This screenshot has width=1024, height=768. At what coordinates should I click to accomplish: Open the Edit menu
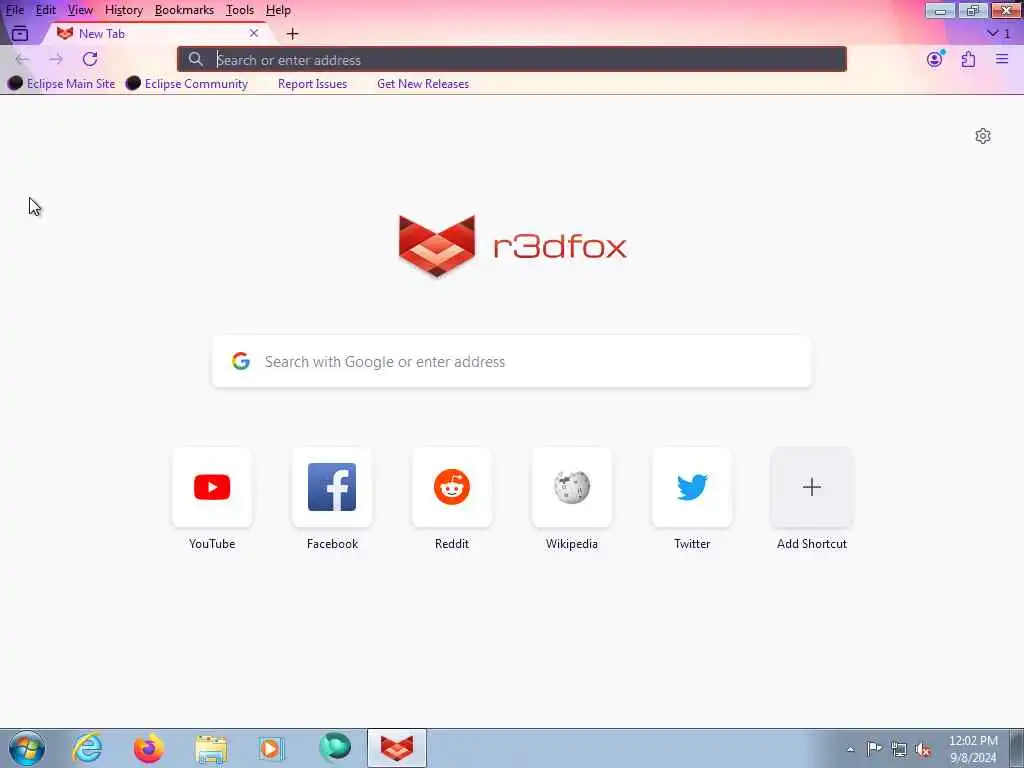(45, 10)
